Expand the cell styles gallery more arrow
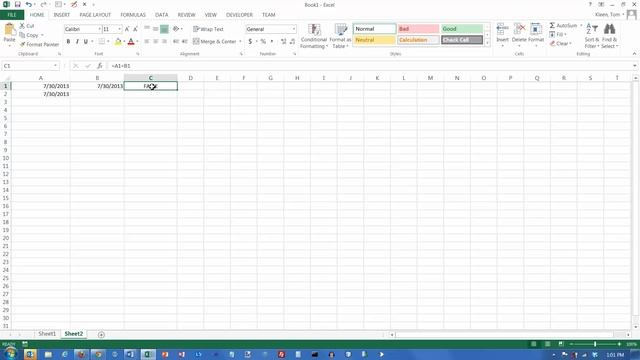Image resolution: width=640 pixels, height=360 pixels. [487, 43]
